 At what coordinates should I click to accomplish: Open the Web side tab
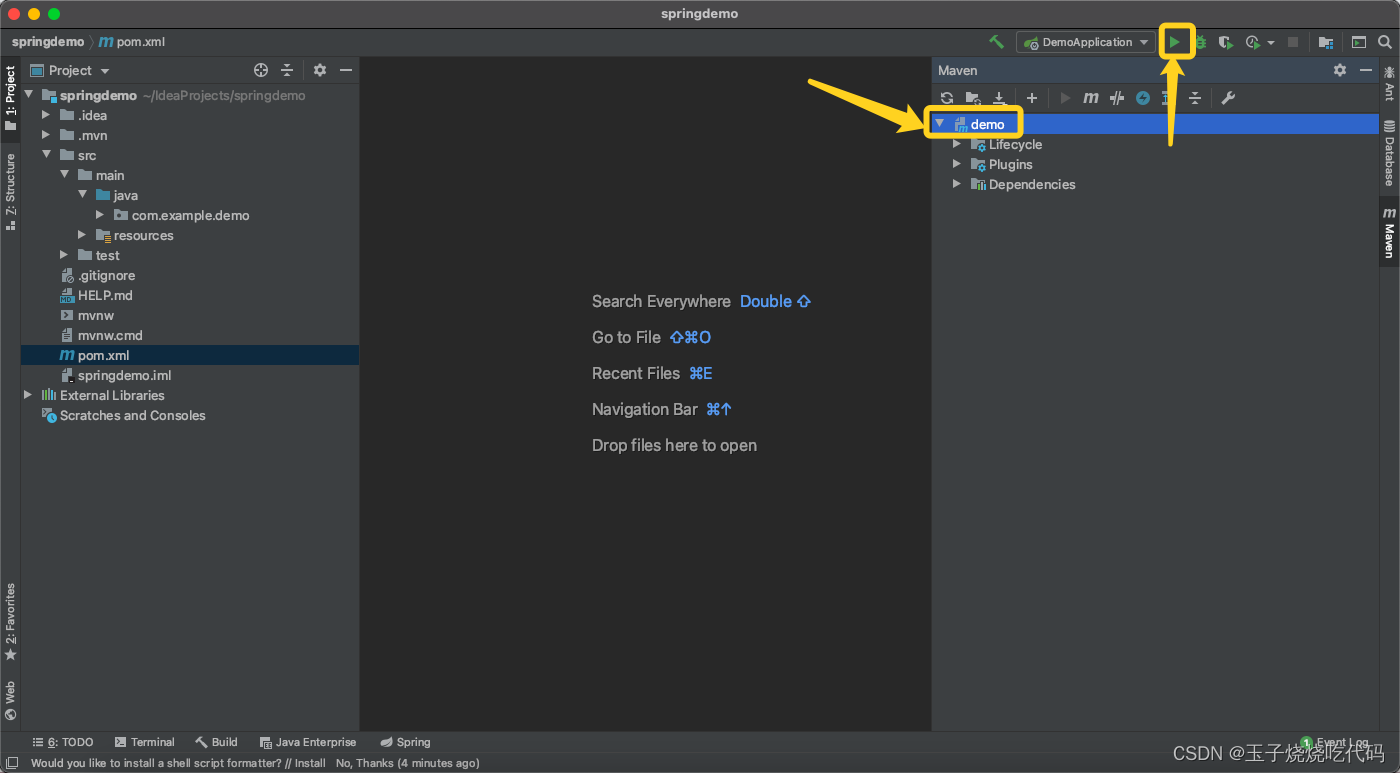click(10, 701)
